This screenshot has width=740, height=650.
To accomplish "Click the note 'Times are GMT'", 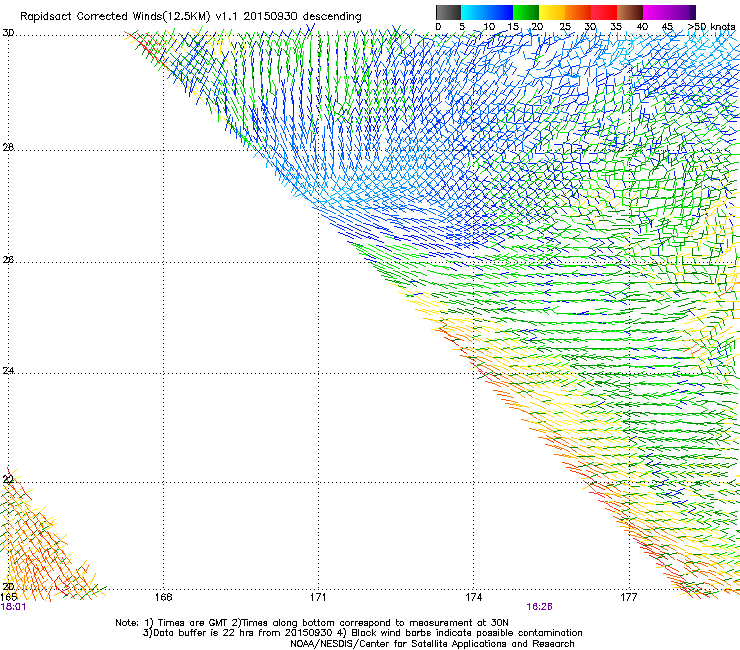I will pos(193,623).
